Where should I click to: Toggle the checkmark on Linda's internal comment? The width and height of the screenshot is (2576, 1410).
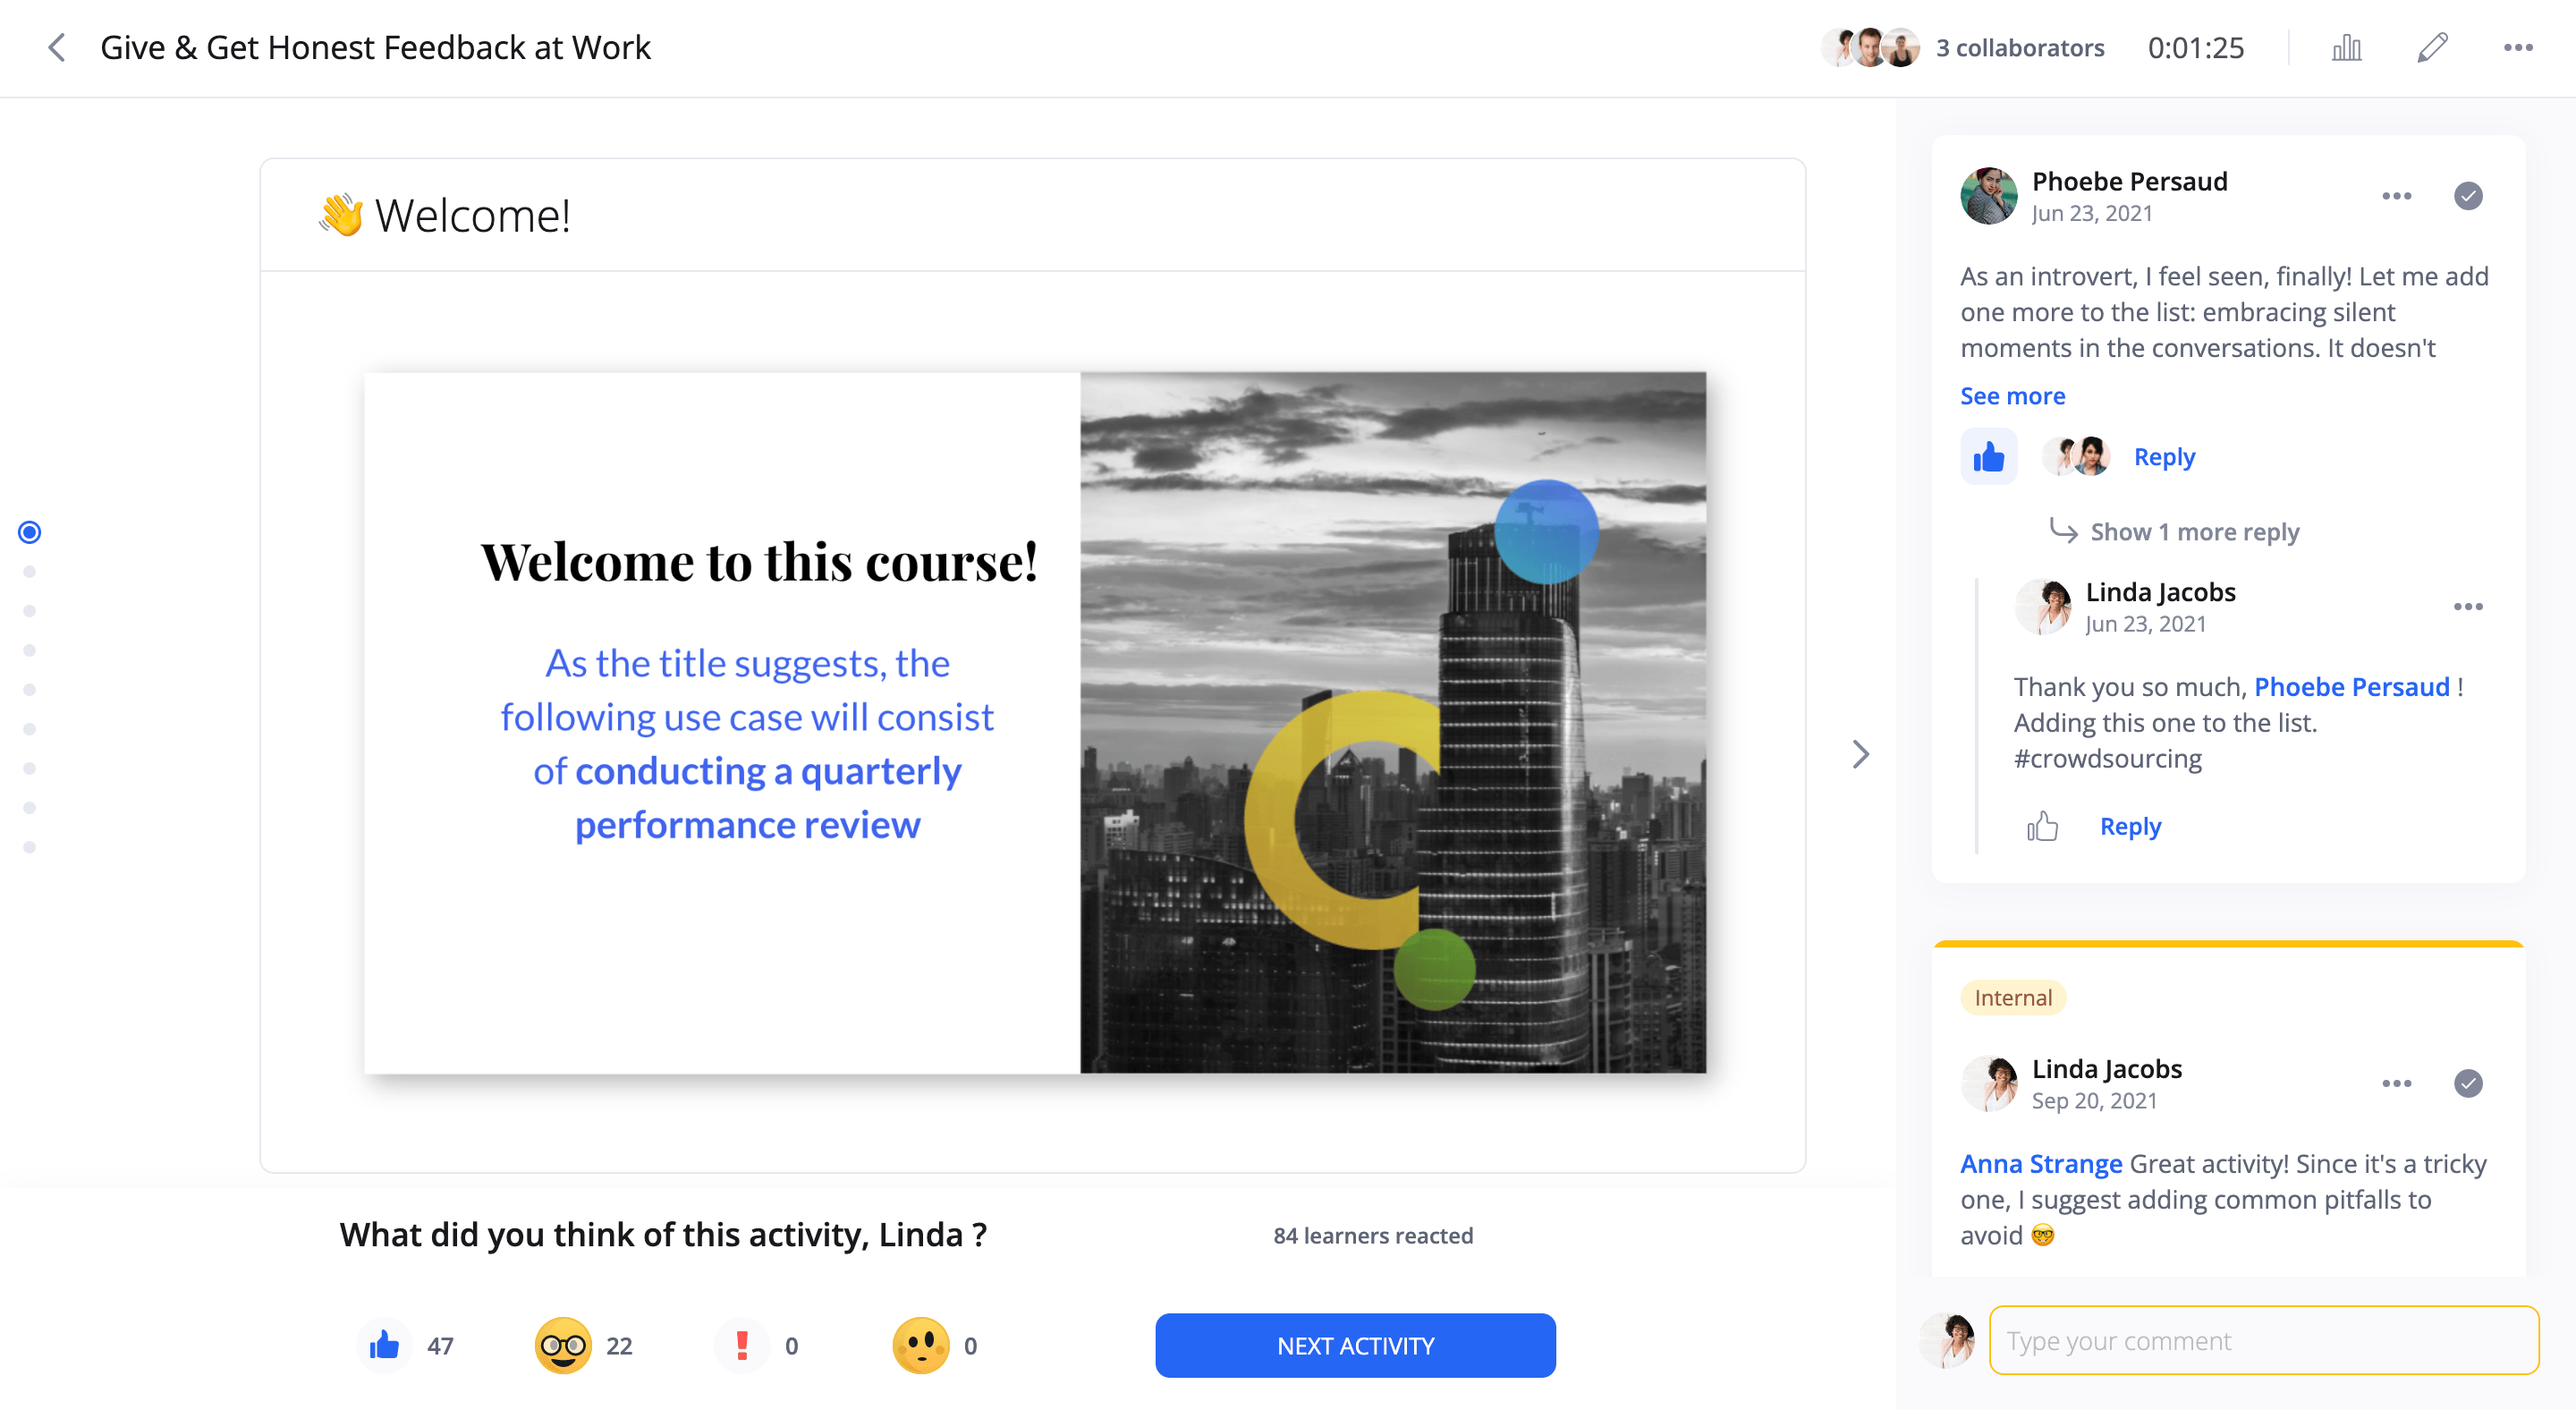(x=2469, y=1083)
